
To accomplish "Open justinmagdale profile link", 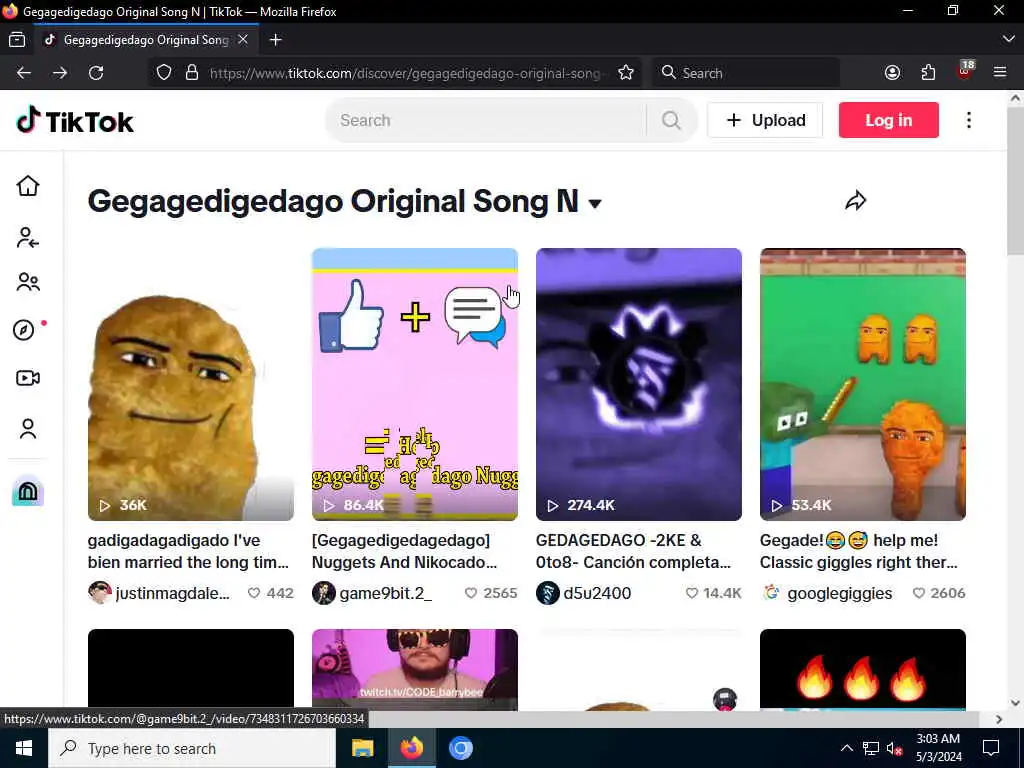I will pyautogui.click(x=159, y=593).
